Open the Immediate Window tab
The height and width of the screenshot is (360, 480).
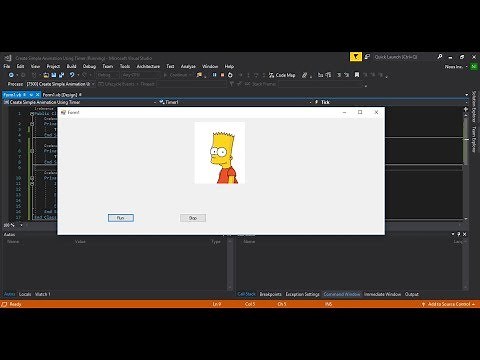coord(382,294)
